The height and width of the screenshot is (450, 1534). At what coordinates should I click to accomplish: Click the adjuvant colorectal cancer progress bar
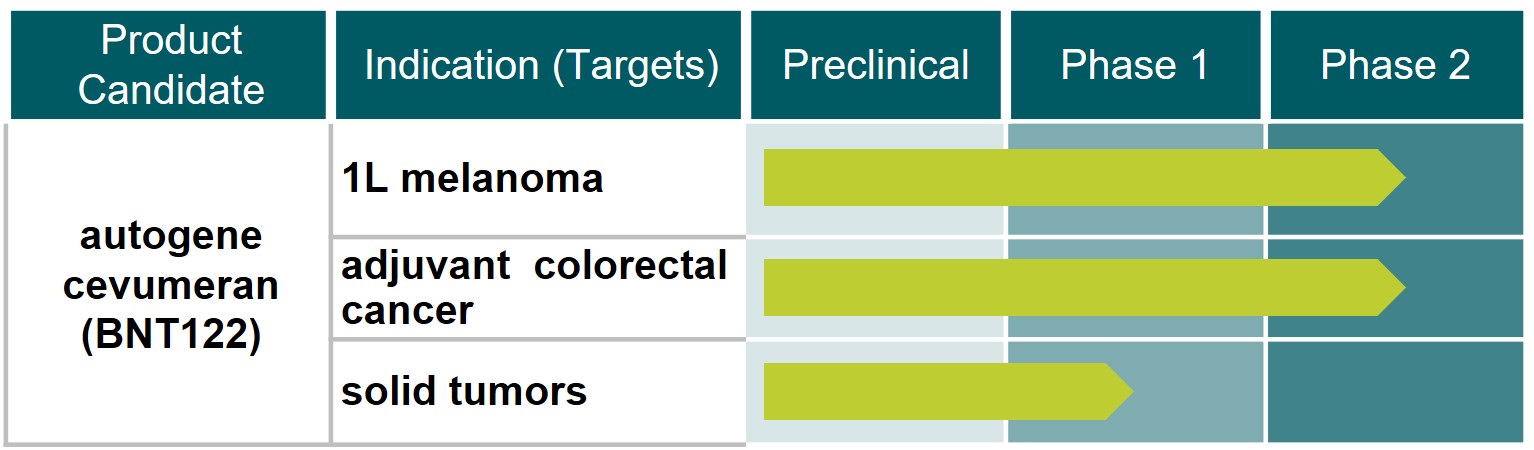click(1070, 287)
